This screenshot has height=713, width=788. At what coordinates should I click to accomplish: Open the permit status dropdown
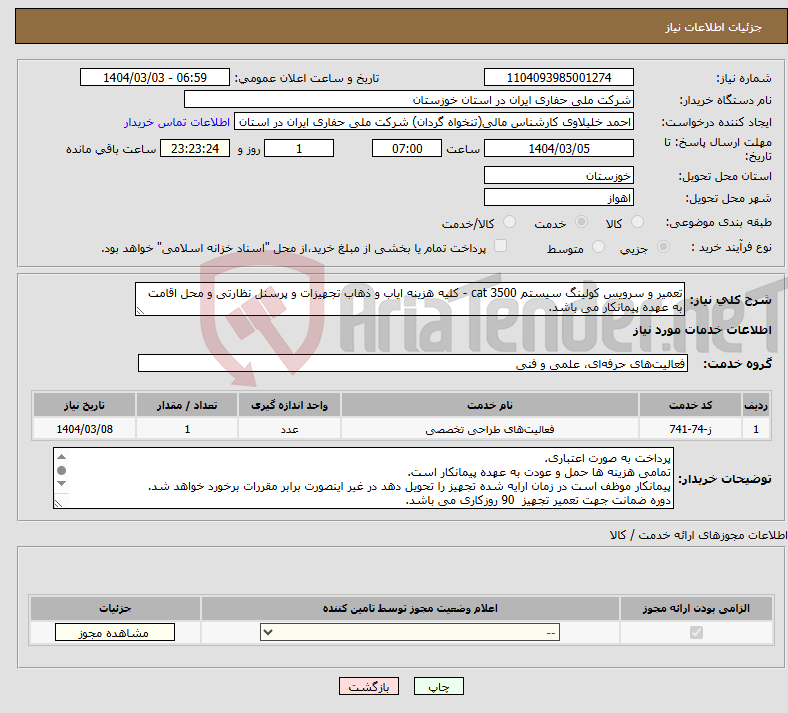coord(410,632)
